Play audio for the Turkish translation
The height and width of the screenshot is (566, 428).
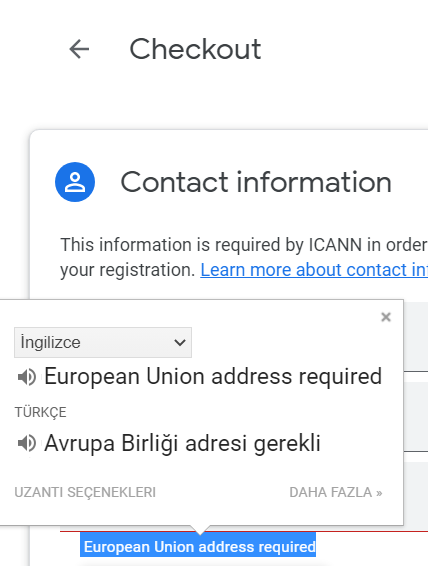coord(27,443)
